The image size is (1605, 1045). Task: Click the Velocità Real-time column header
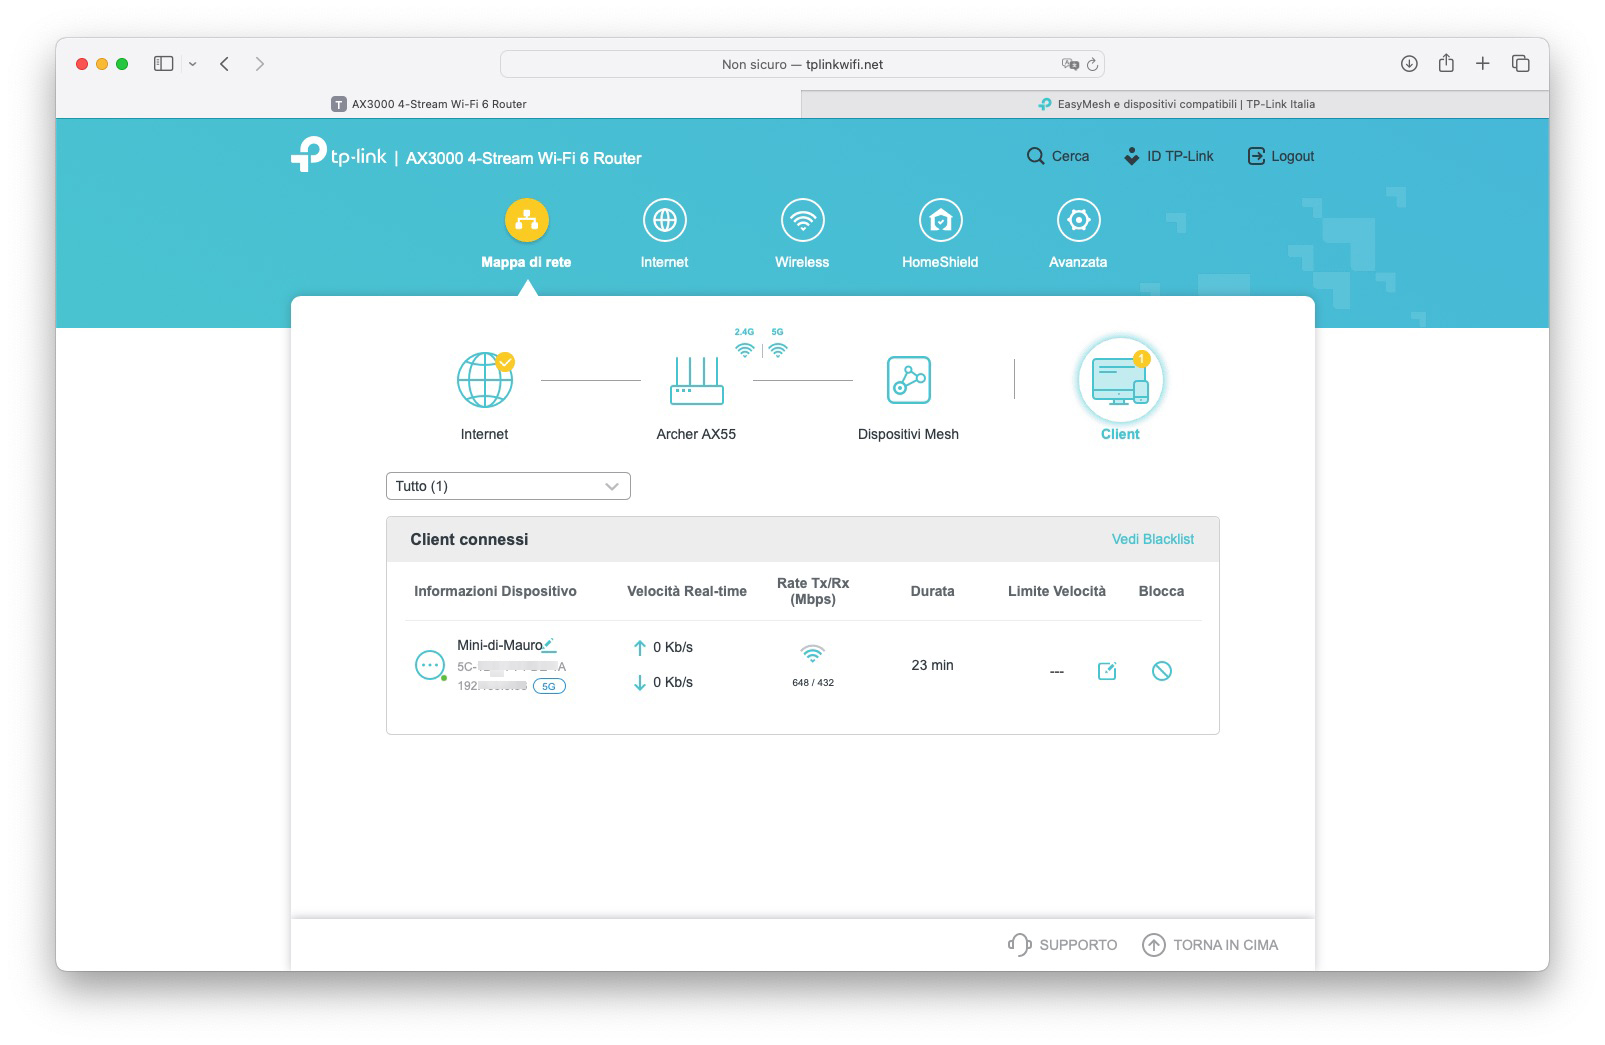click(x=687, y=591)
